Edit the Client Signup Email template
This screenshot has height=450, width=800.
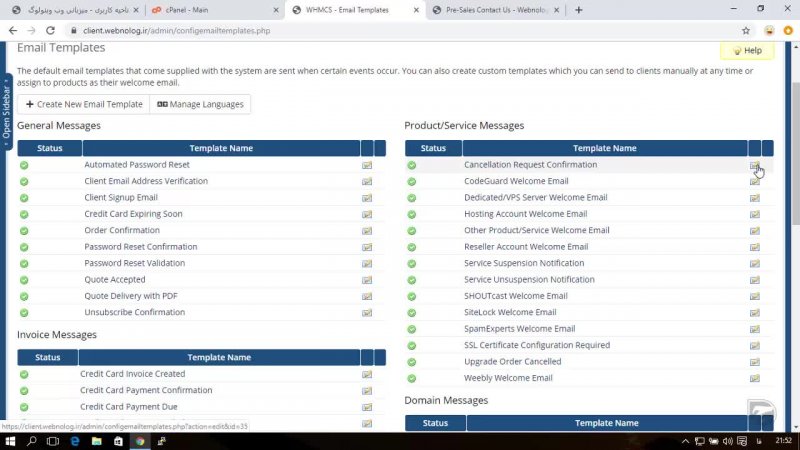point(367,197)
